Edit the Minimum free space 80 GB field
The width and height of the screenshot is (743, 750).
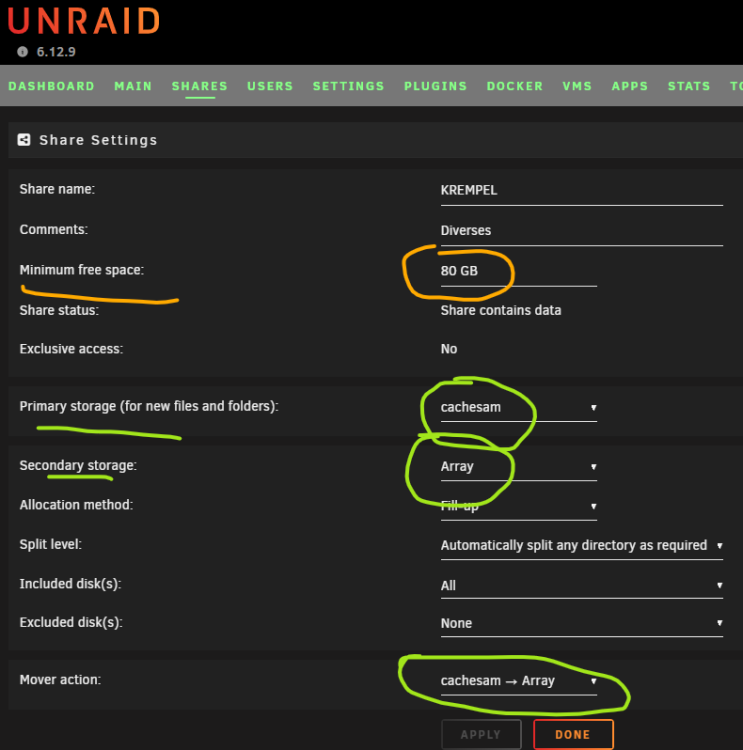tap(519, 271)
